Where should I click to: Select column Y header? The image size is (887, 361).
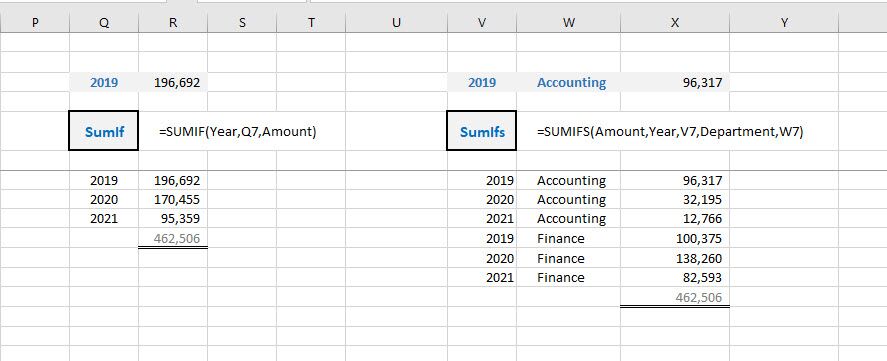[784, 23]
